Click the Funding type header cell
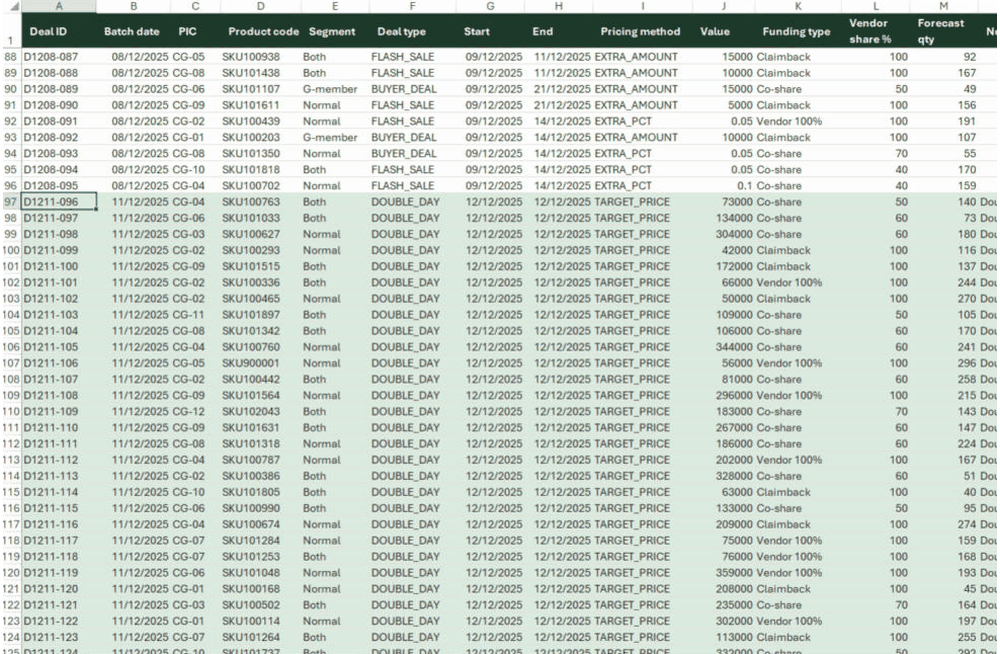Image resolution: width=1000 pixels, height=654 pixels. pyautogui.click(x=796, y=31)
